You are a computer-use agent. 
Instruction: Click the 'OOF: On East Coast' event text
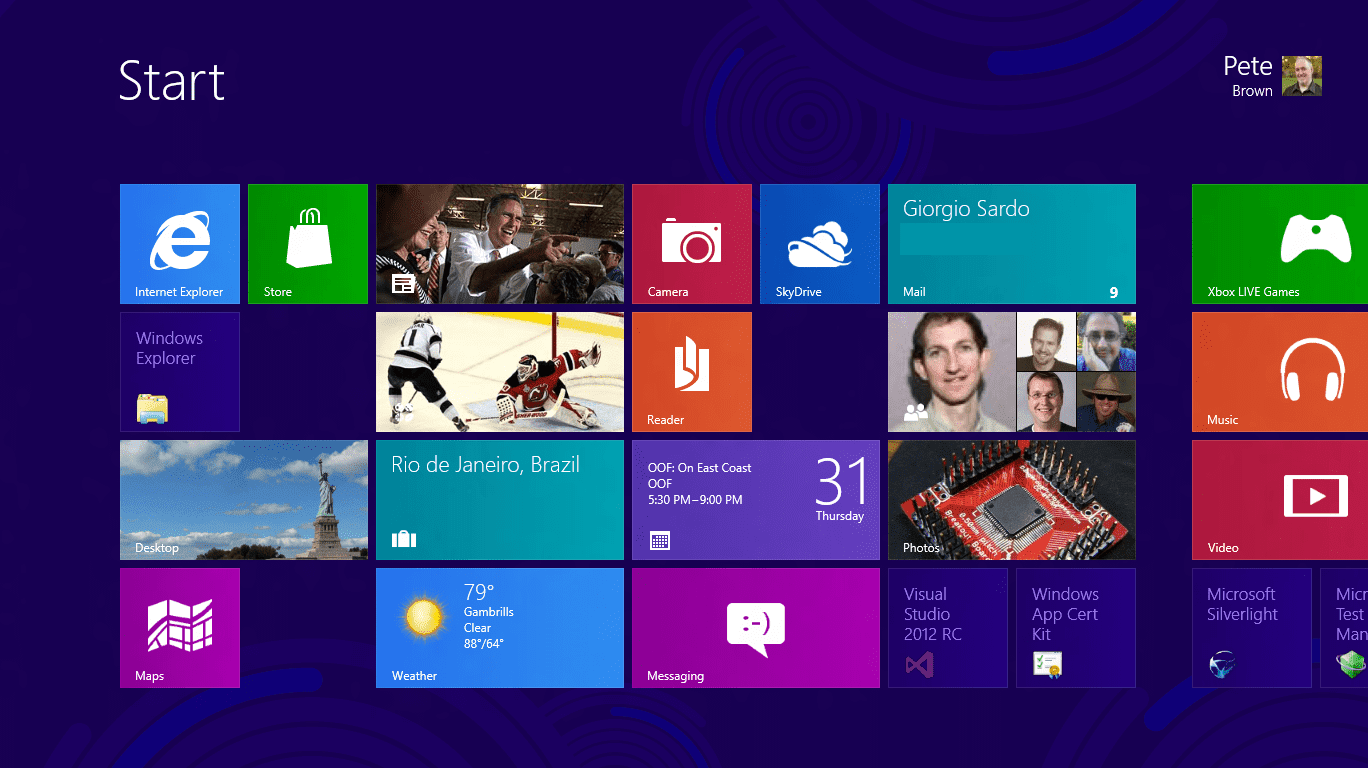coord(699,468)
